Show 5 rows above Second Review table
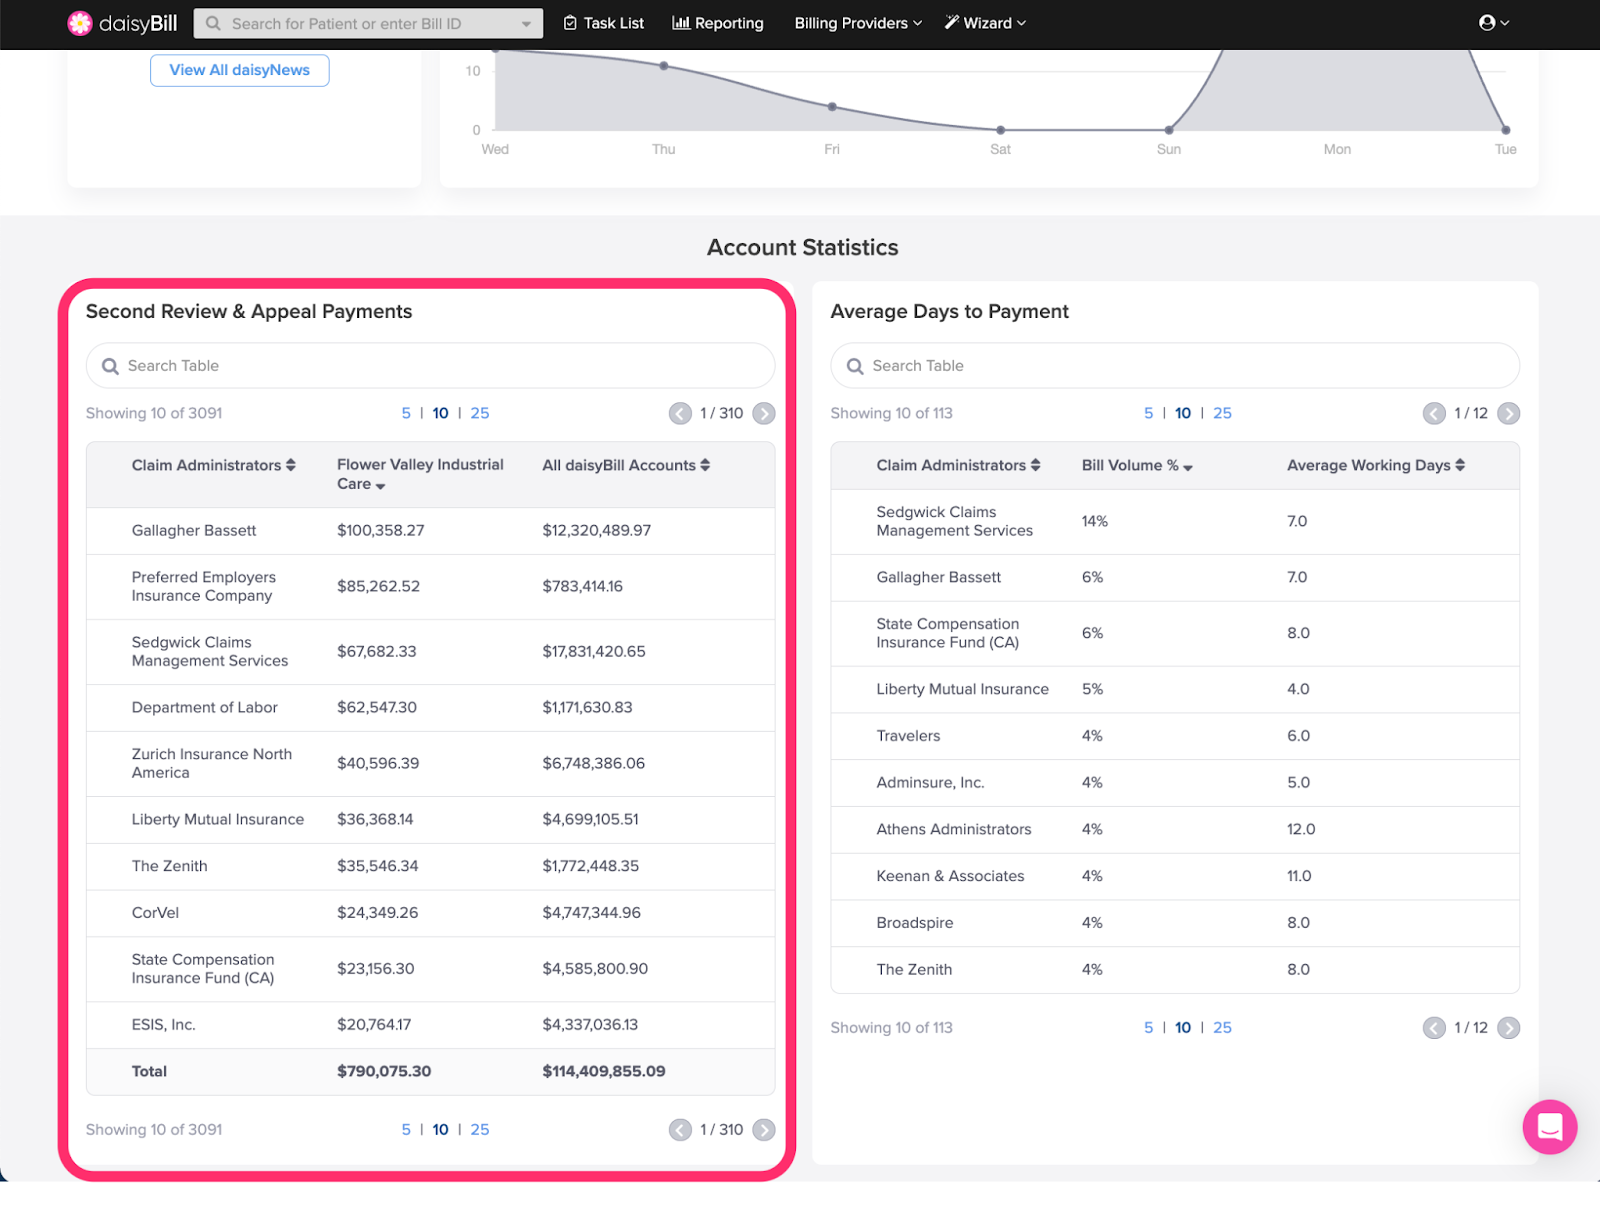Image resolution: width=1600 pixels, height=1214 pixels. coord(406,413)
